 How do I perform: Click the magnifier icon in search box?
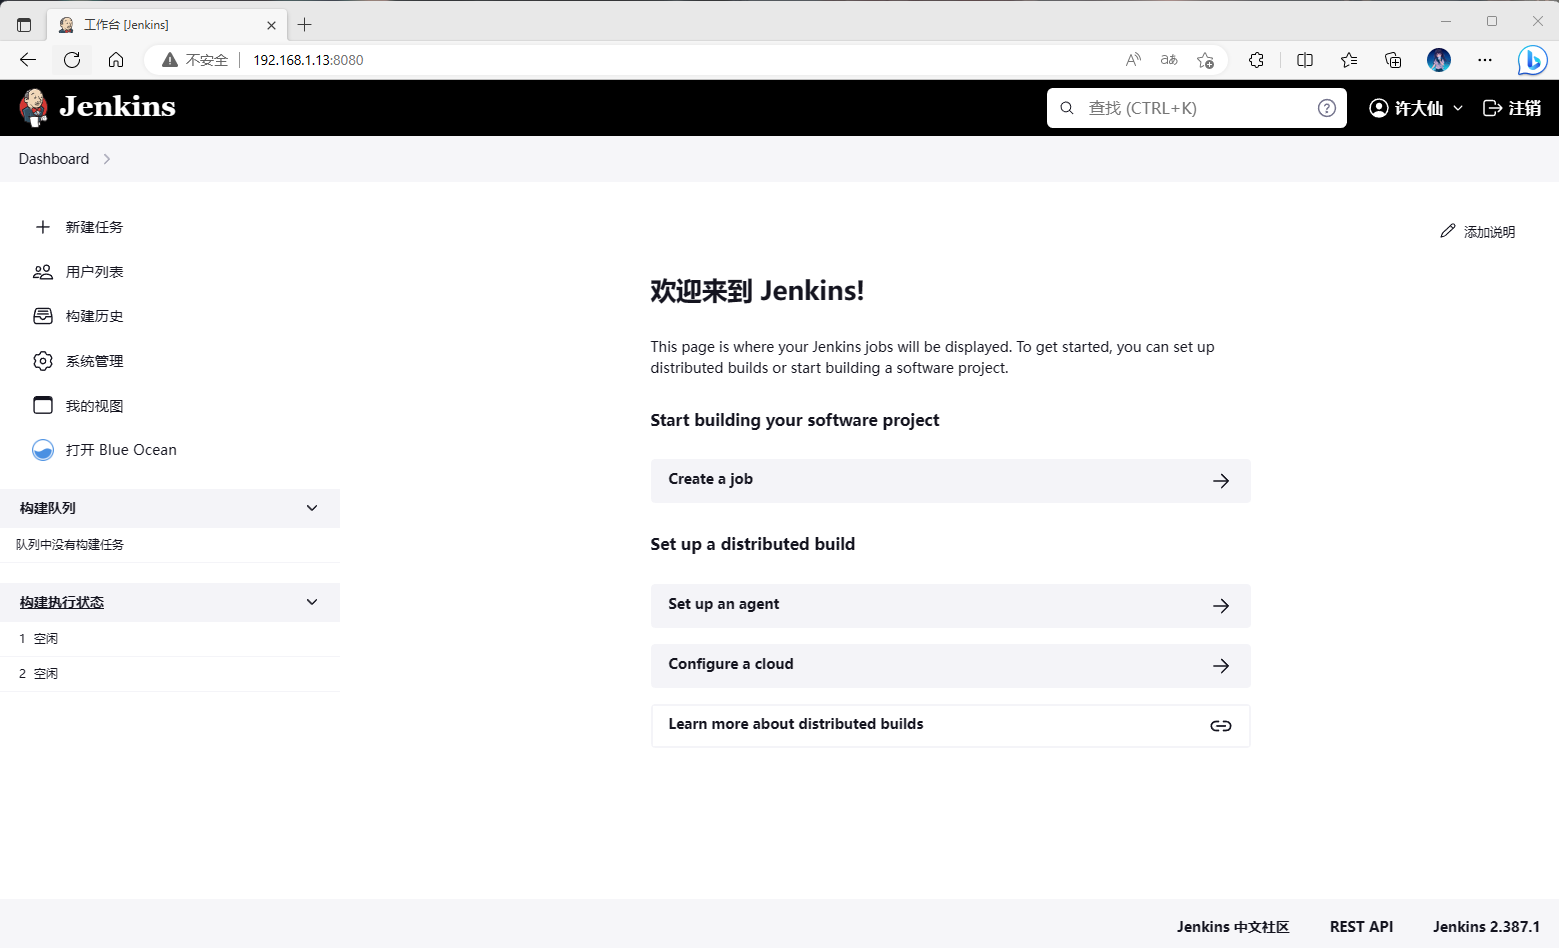click(x=1067, y=108)
